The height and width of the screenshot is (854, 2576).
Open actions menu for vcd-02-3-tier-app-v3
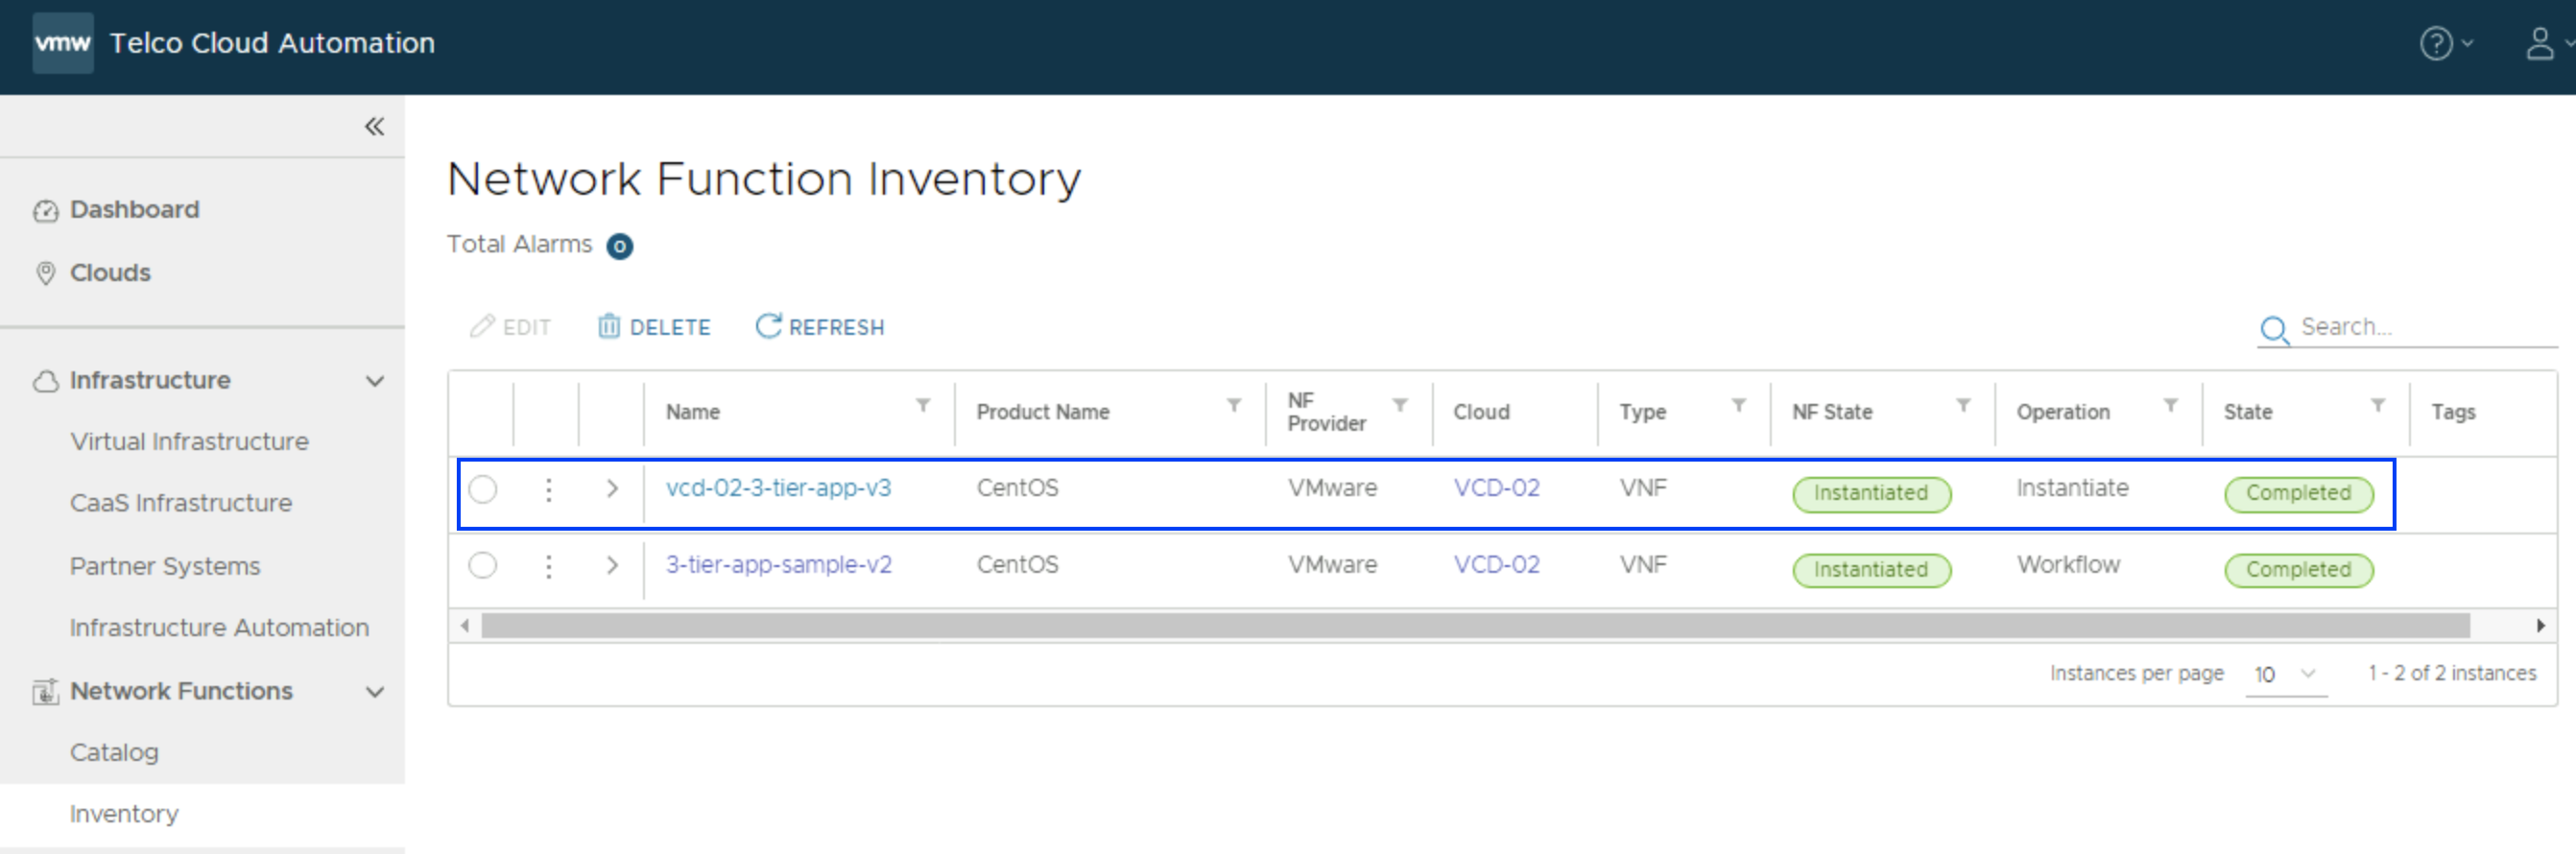point(548,489)
